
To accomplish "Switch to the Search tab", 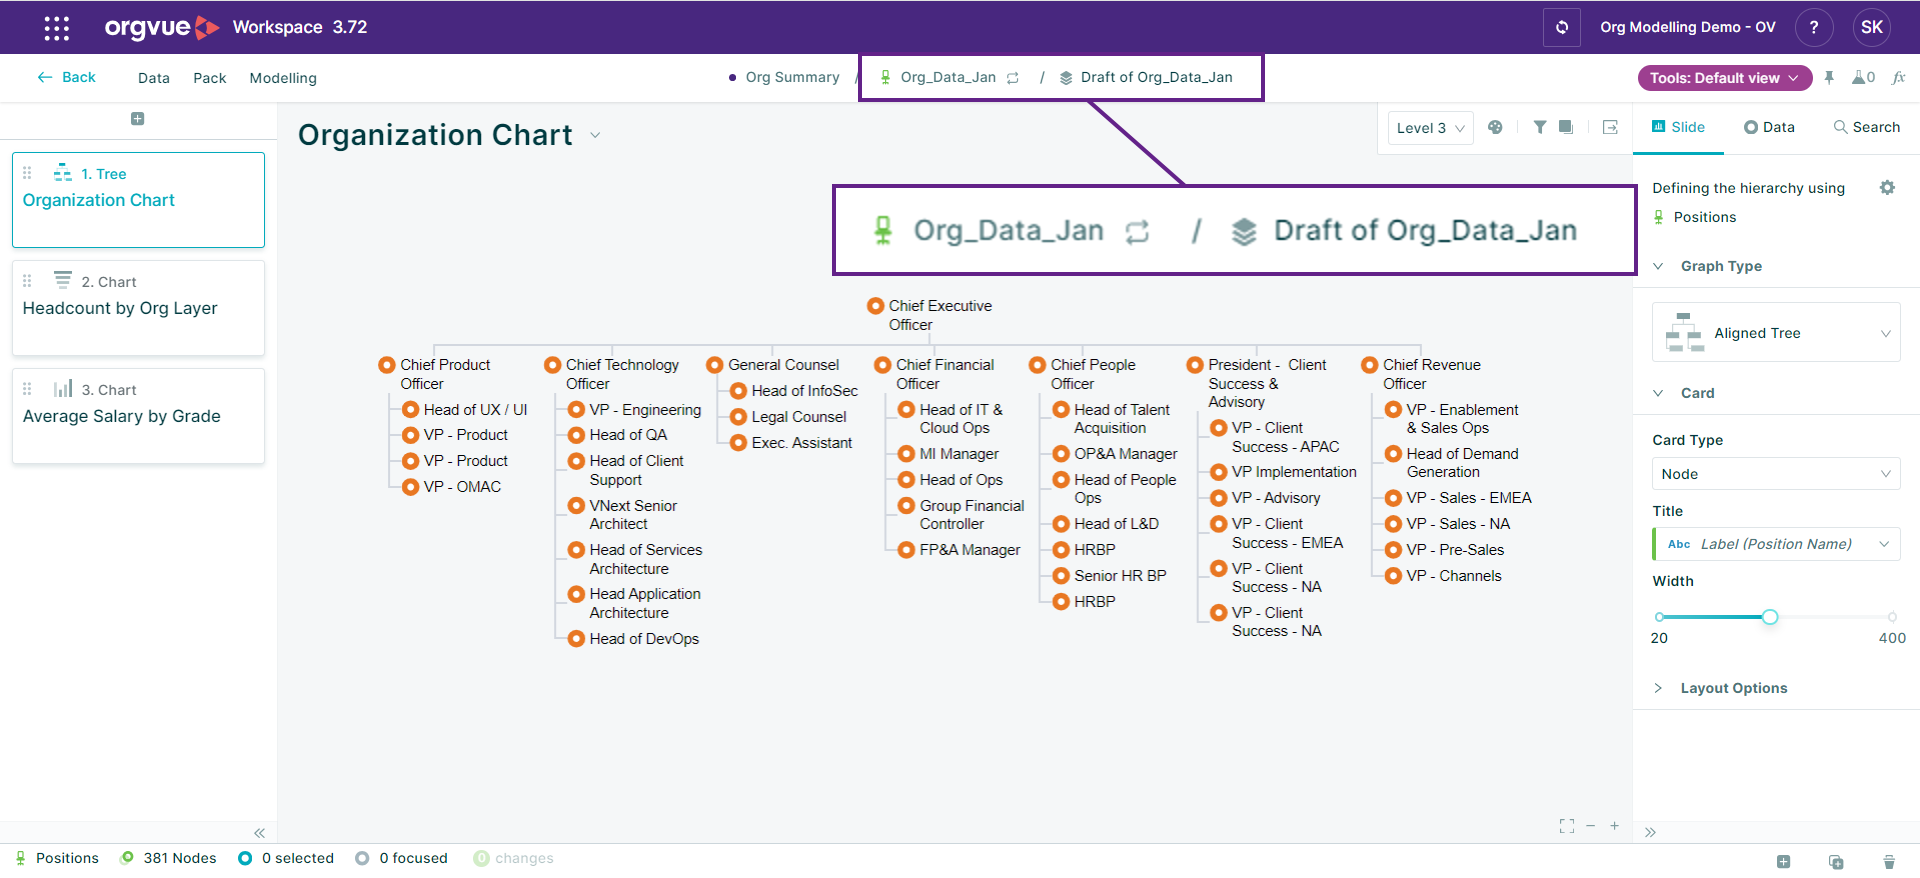I will 1866,127.
